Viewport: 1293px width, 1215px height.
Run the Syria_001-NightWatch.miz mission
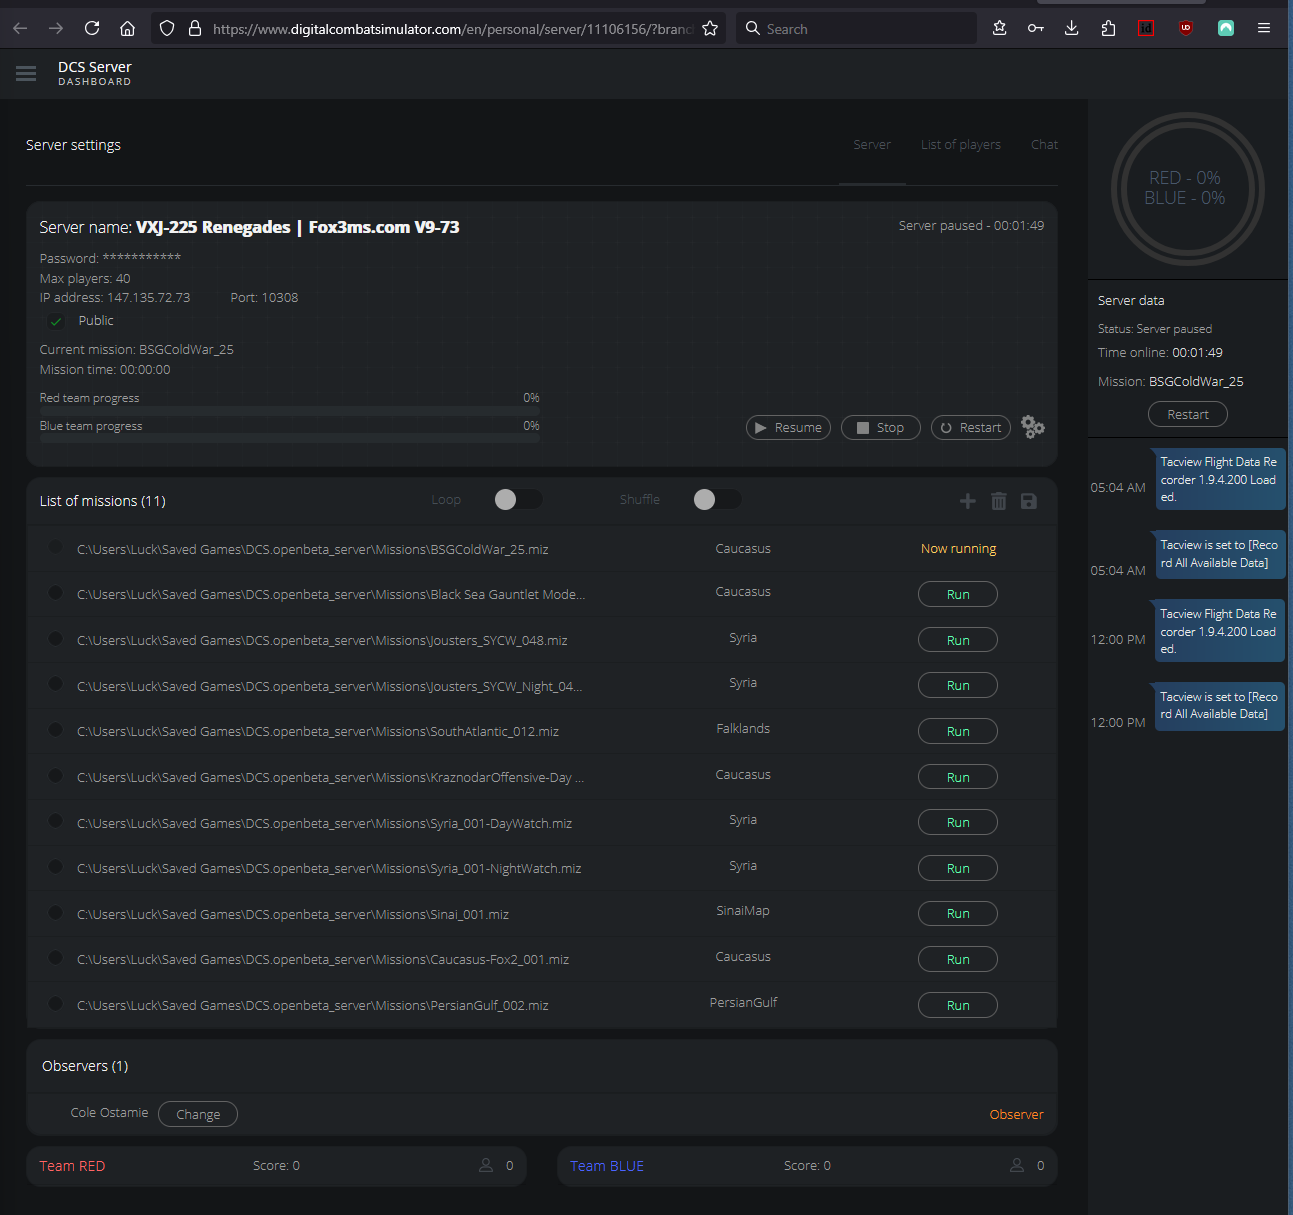958,868
